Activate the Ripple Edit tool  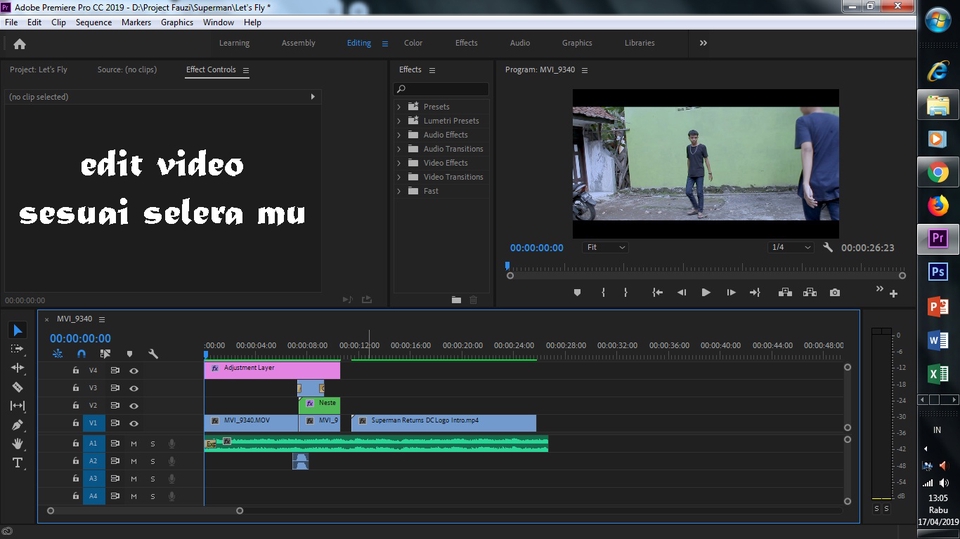17,368
